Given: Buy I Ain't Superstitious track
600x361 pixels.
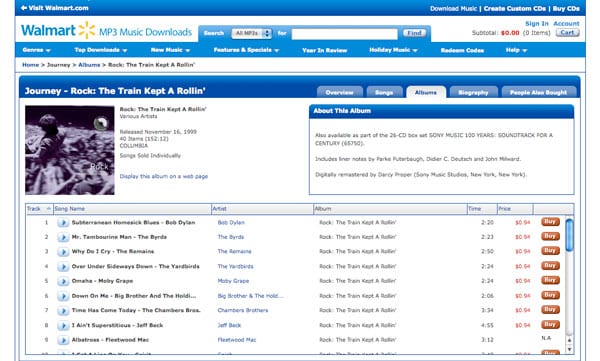Looking at the screenshot, I should [x=550, y=325].
